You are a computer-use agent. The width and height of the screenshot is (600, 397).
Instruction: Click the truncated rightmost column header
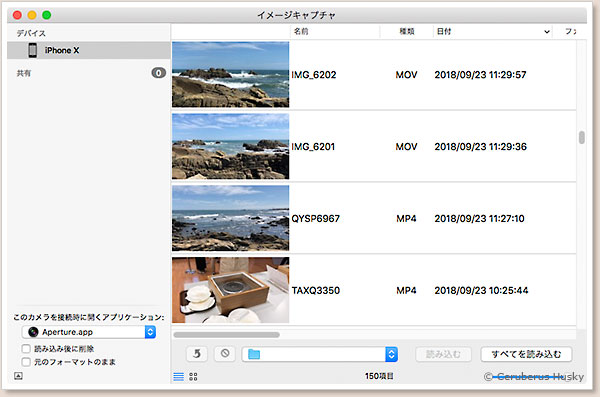coord(571,31)
